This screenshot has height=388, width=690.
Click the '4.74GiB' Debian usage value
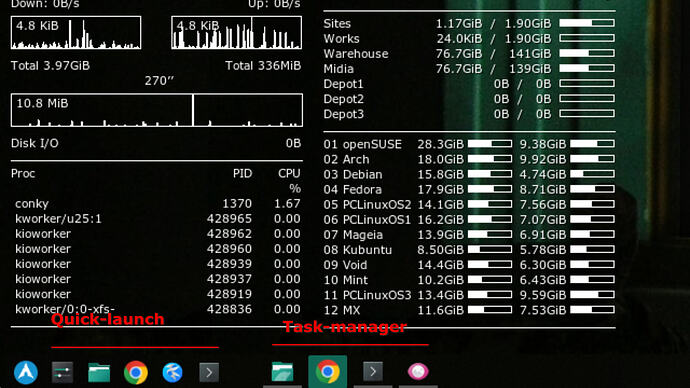(x=543, y=175)
